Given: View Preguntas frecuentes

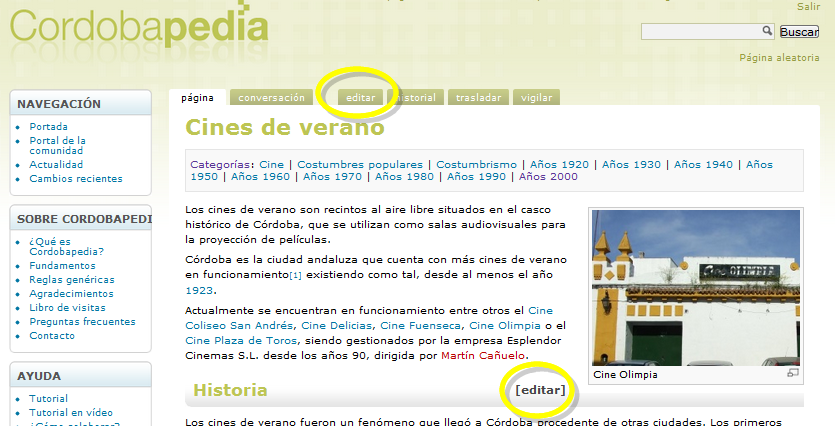Looking at the screenshot, I should [83, 322].
